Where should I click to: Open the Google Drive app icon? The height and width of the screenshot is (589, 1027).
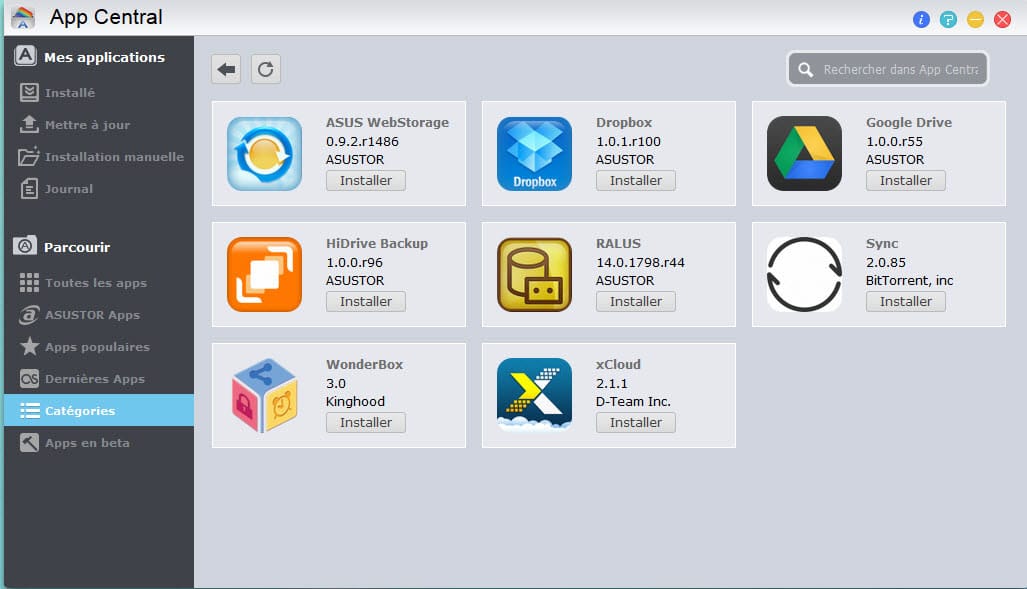[804, 153]
